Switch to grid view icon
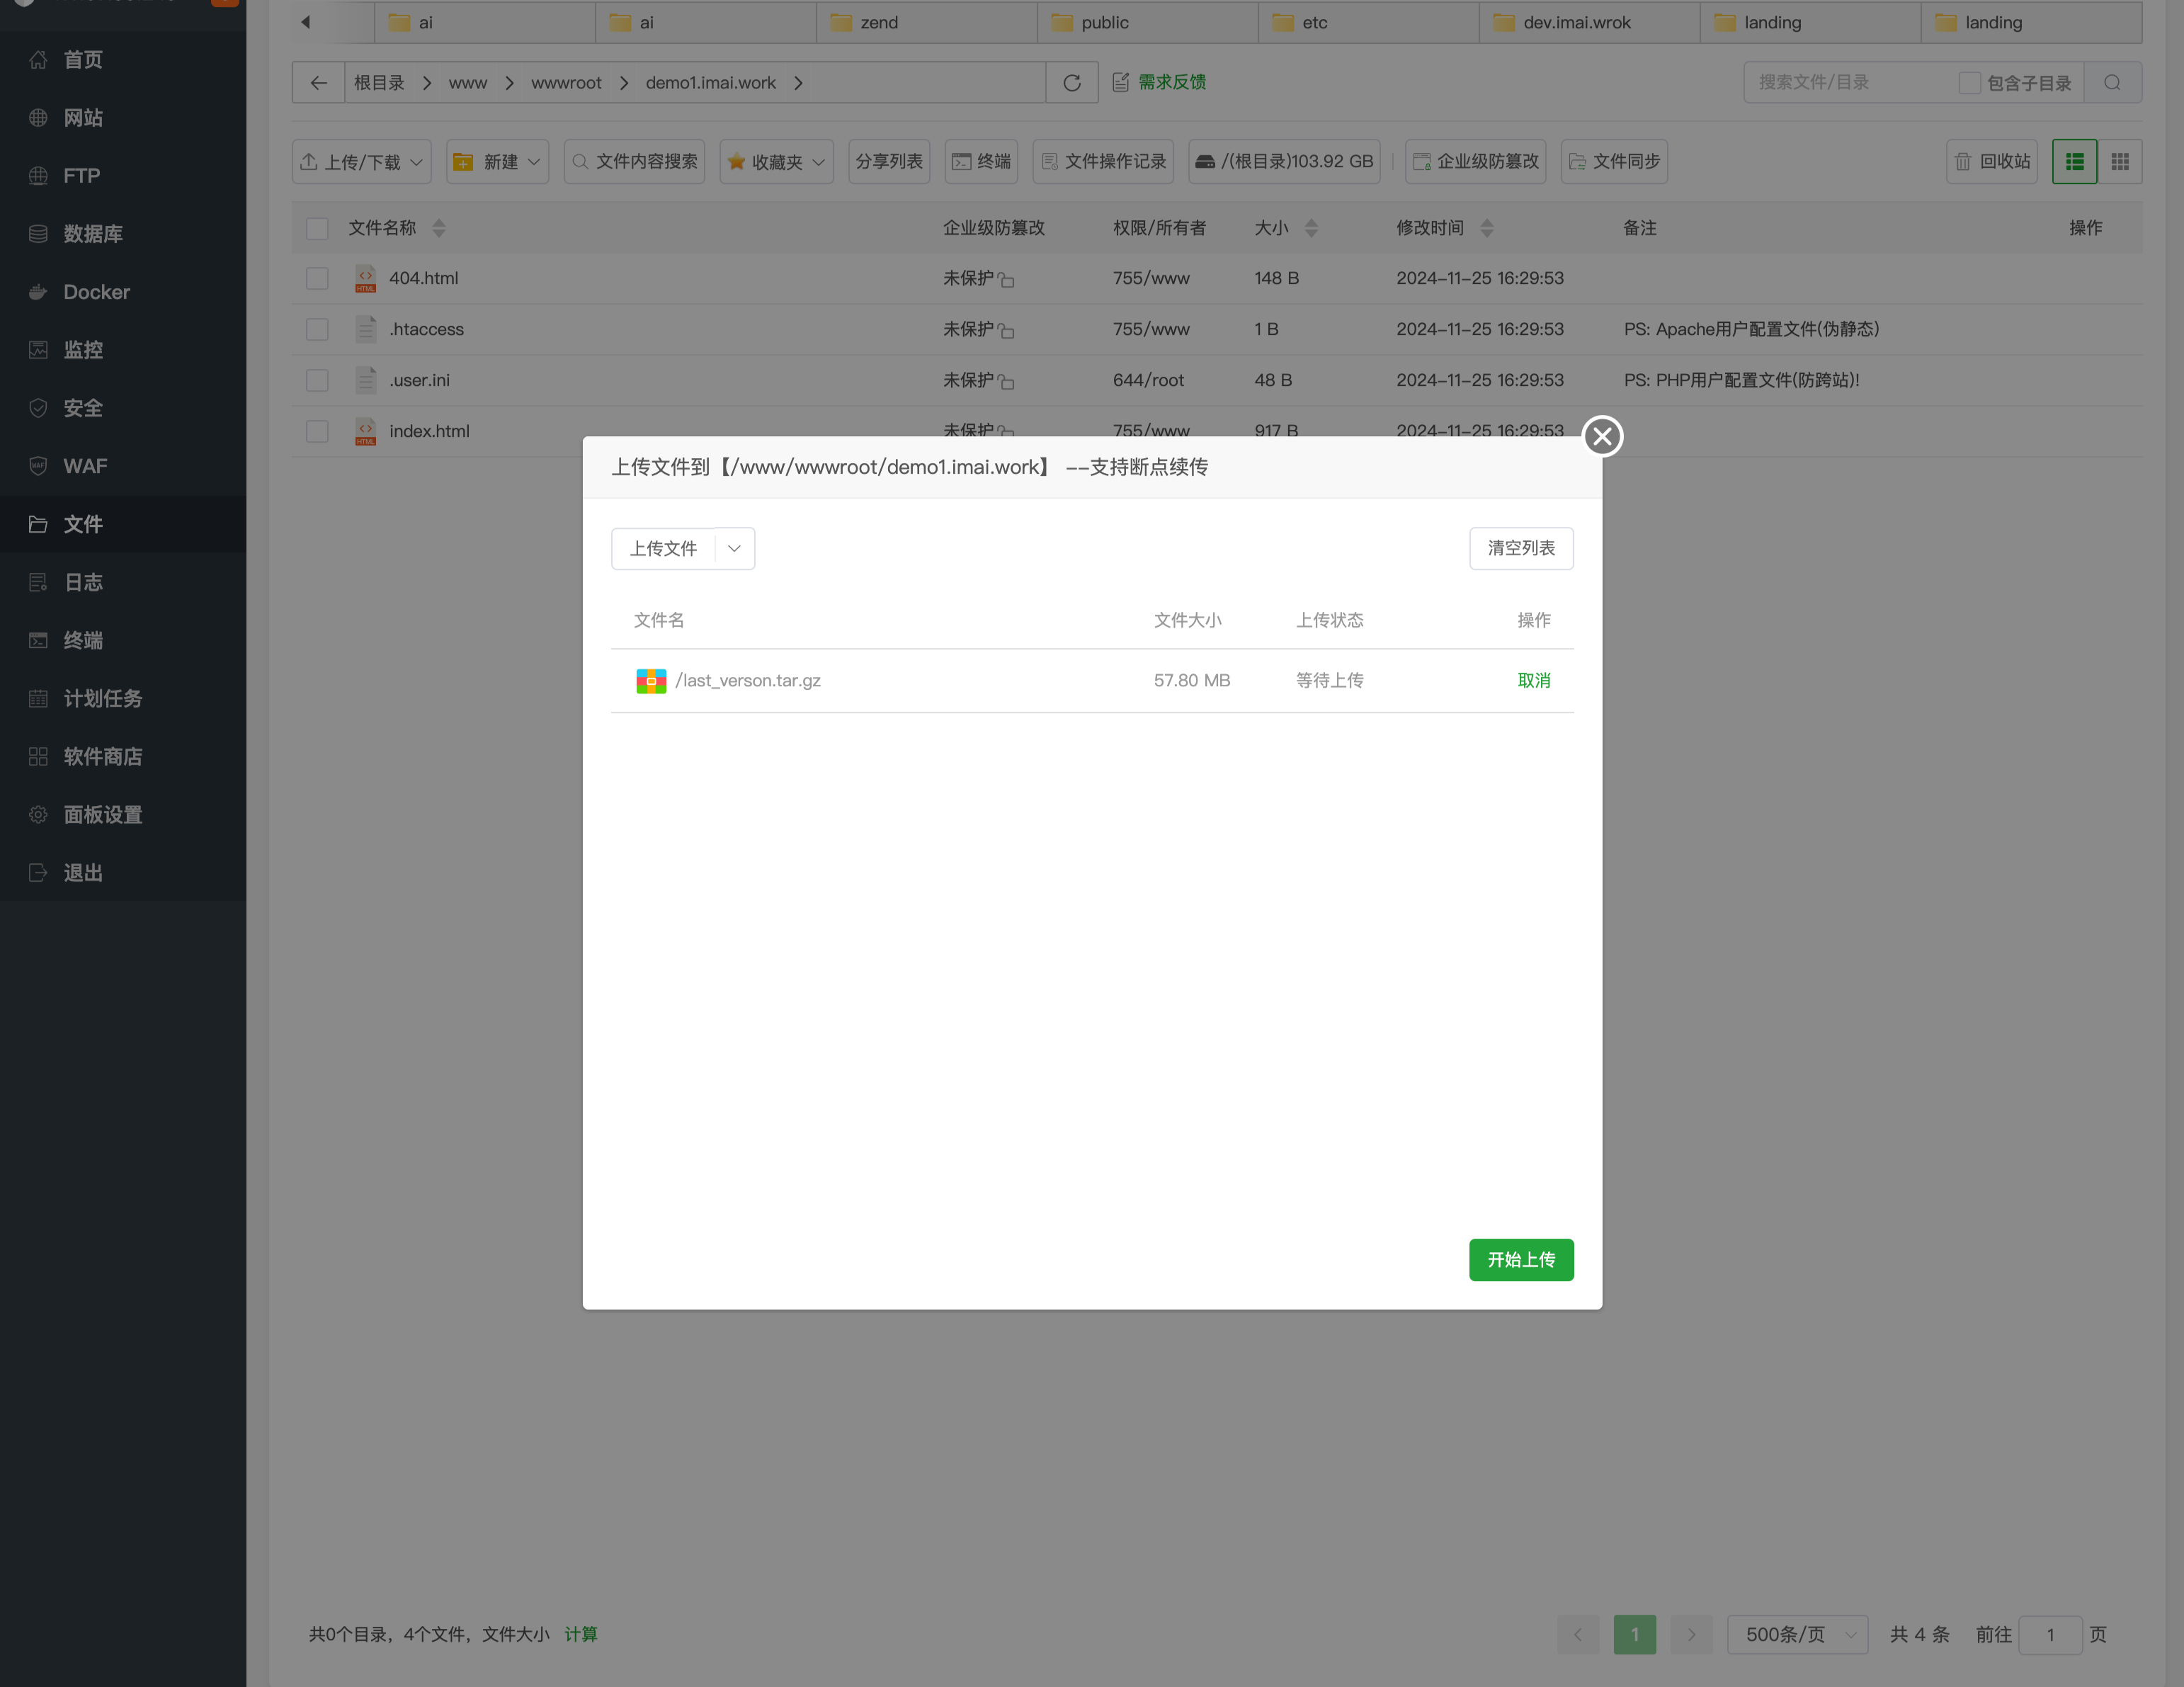The height and width of the screenshot is (1687, 2184). (x=2119, y=161)
